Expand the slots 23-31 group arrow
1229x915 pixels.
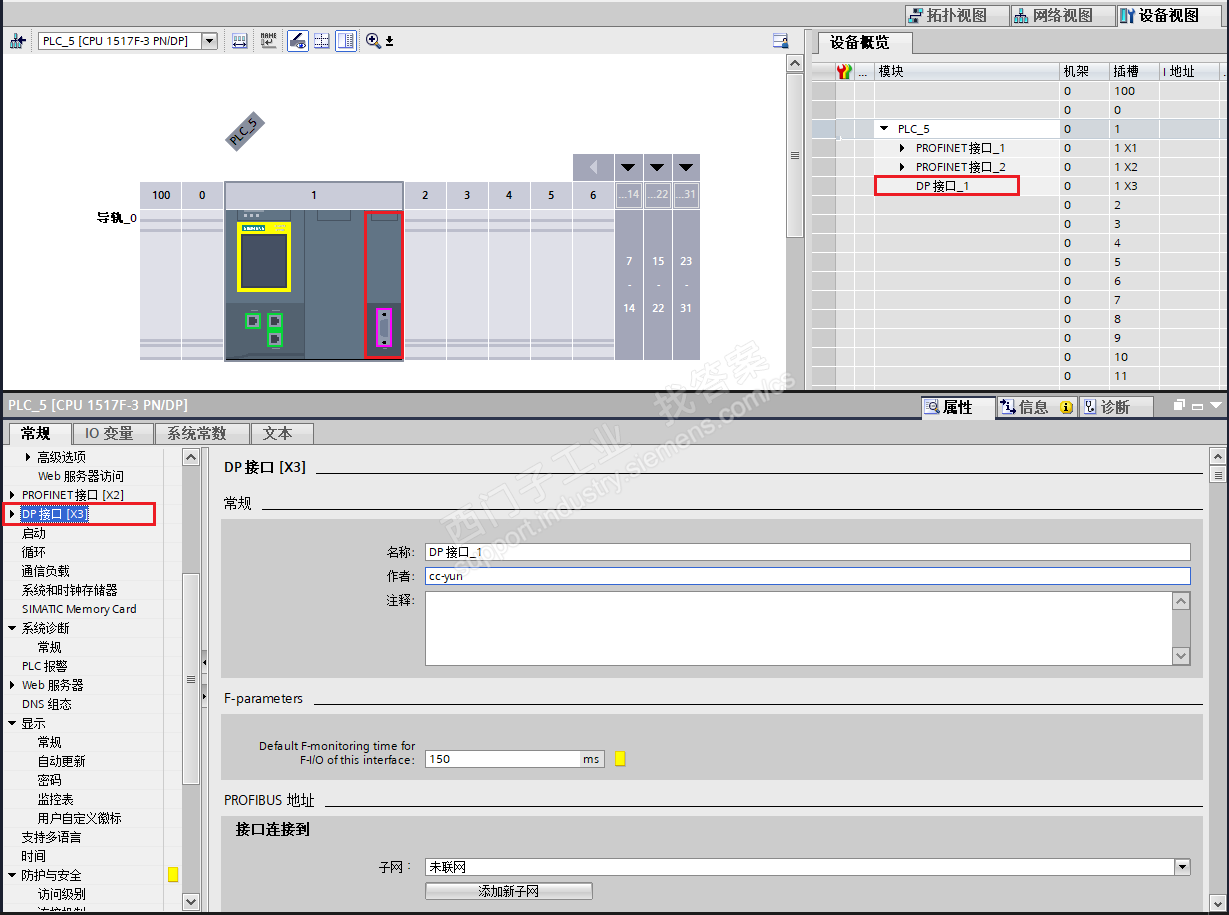click(686, 167)
